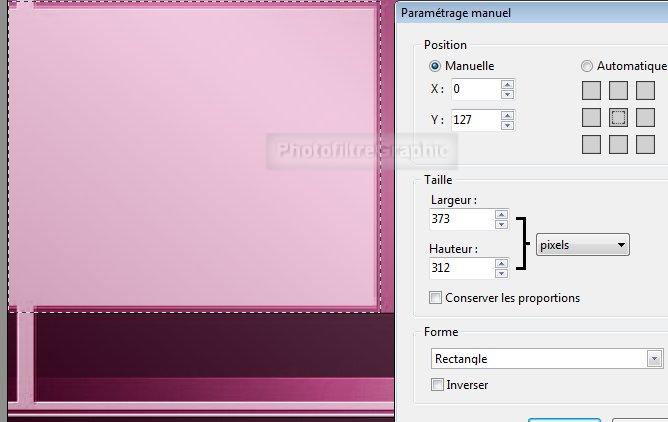Focus the Y position field
The height and width of the screenshot is (422, 668).
(472, 121)
